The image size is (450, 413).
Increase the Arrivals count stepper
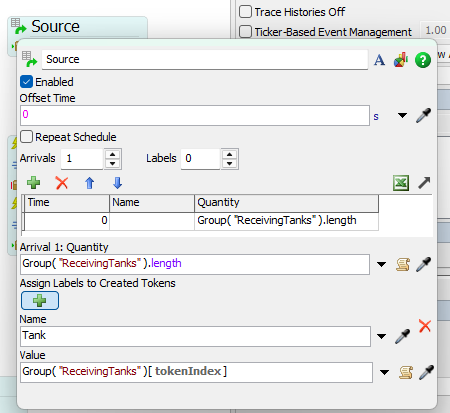[113, 155]
